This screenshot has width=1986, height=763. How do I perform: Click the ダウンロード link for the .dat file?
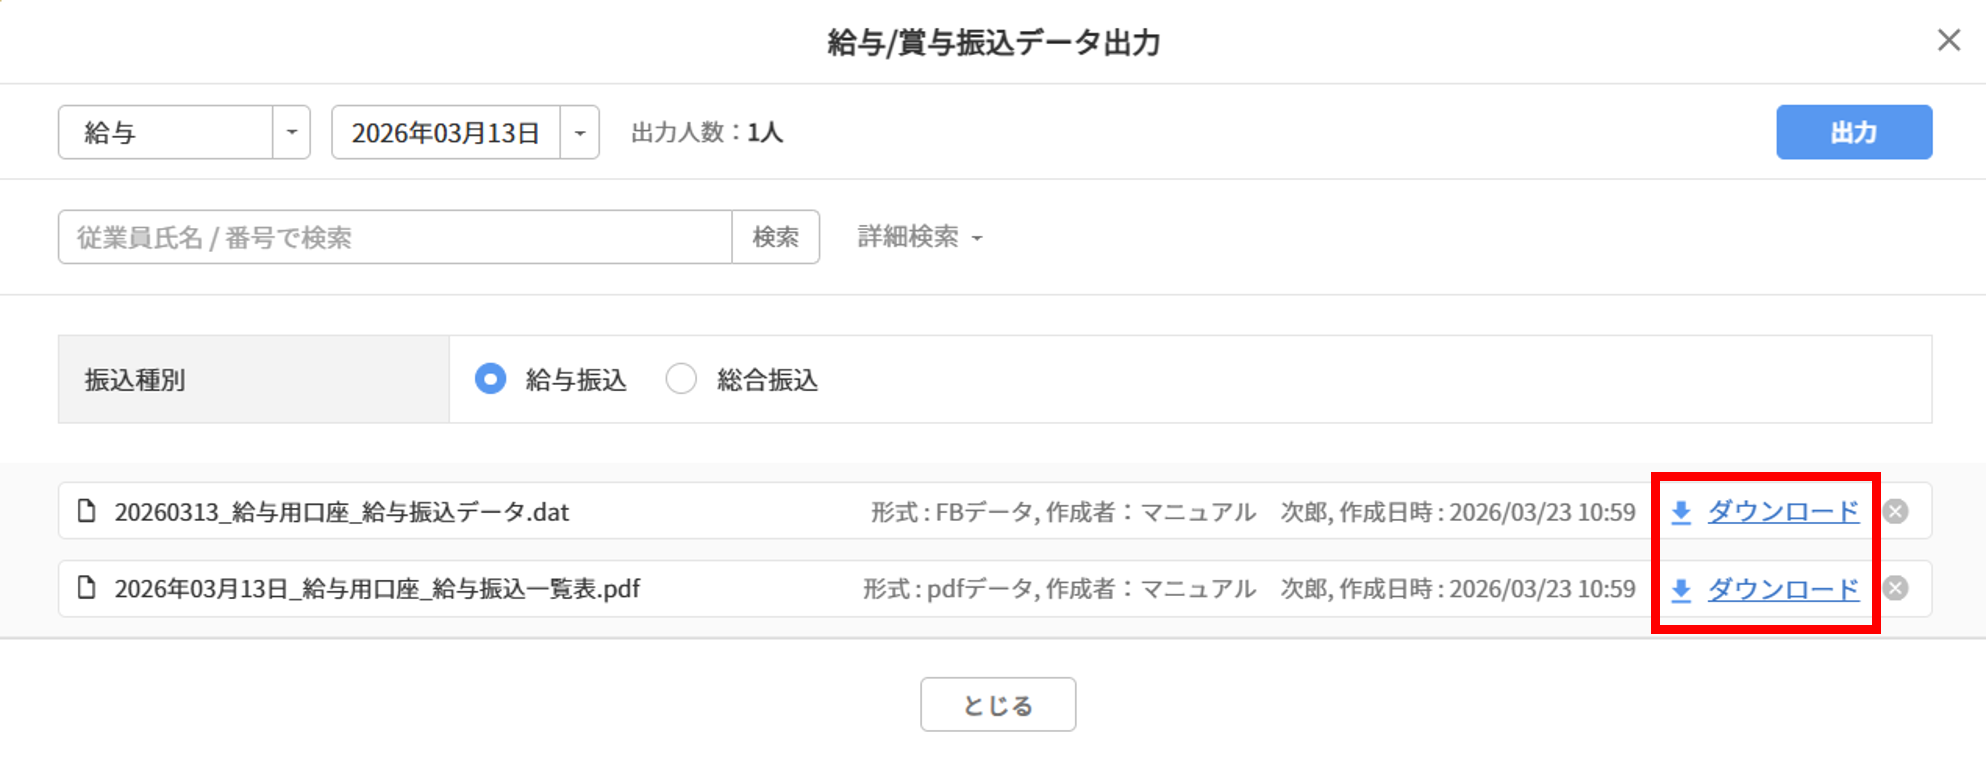pos(1783,512)
